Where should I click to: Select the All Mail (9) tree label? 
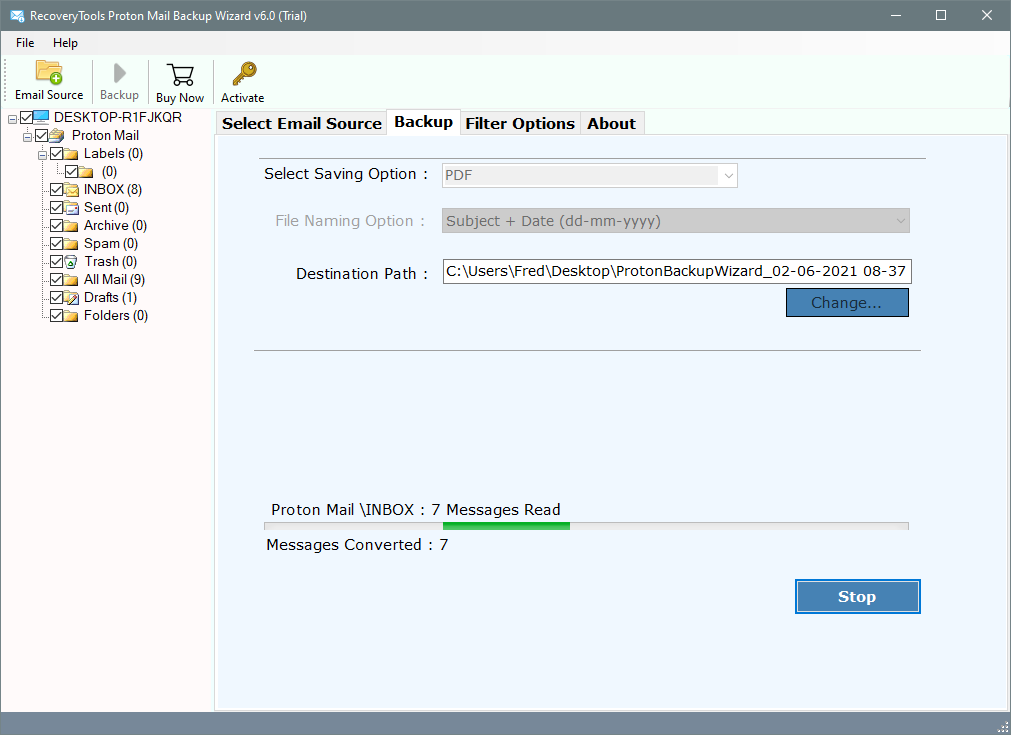coord(114,280)
